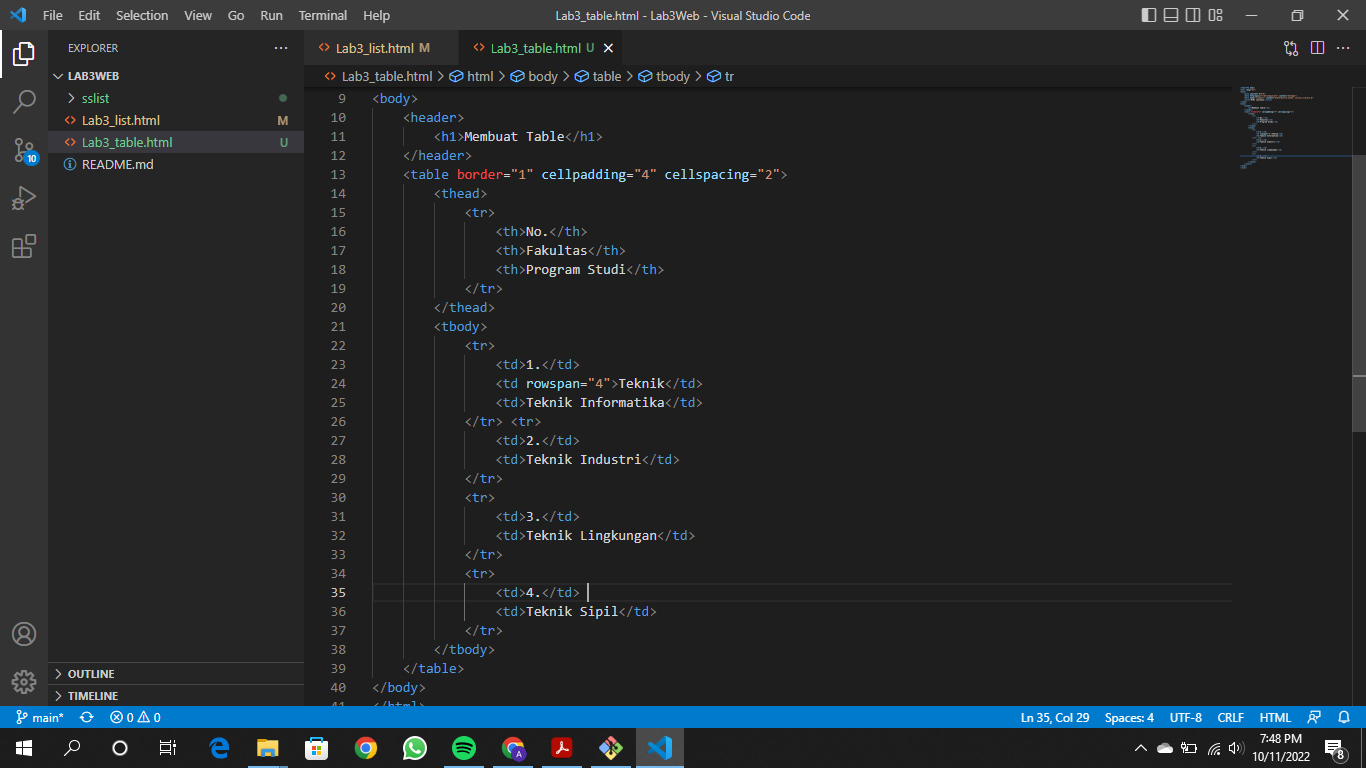This screenshot has height=768, width=1366.
Task: Click the body breadcrumb segment
Action: click(x=534, y=76)
